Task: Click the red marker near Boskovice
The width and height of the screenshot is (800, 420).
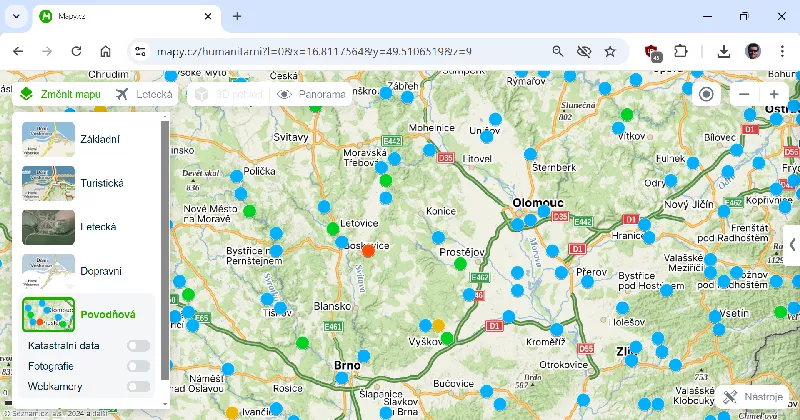Action: click(x=368, y=250)
